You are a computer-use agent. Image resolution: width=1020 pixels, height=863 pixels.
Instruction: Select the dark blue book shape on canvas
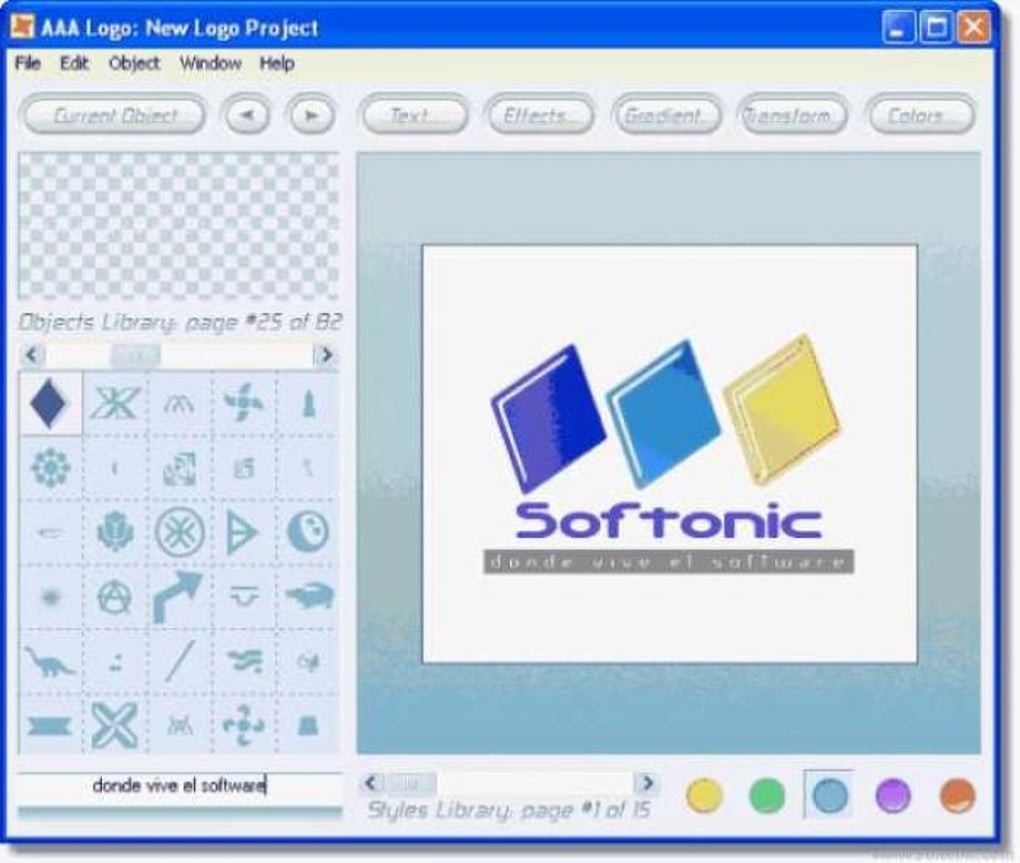pyautogui.click(x=548, y=418)
